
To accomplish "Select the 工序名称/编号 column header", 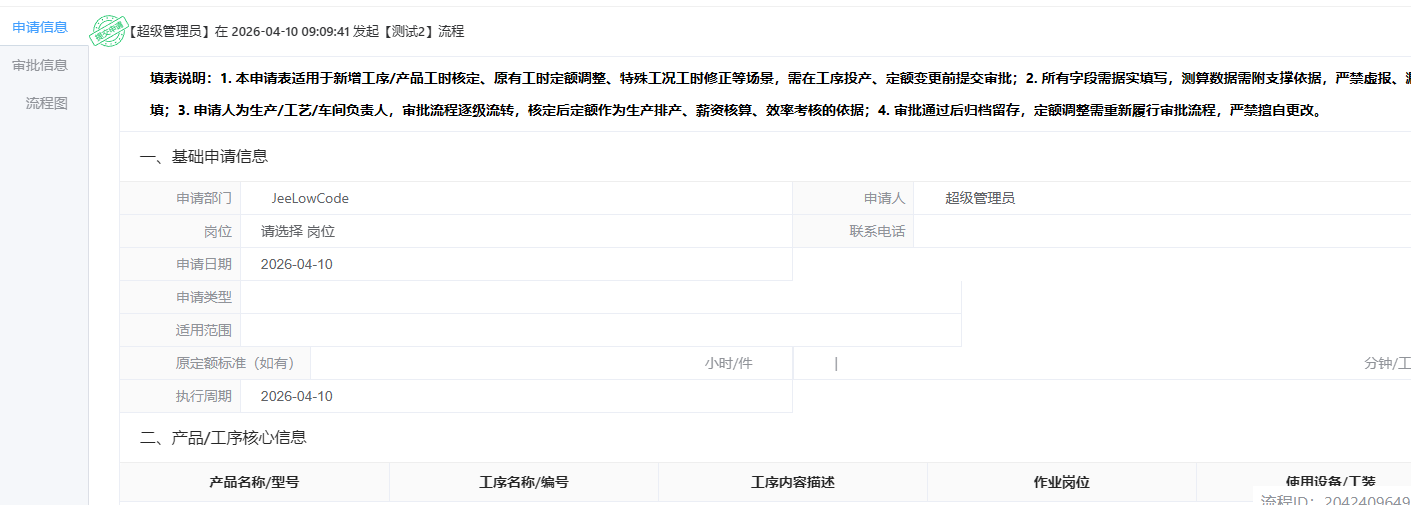I will tap(524, 482).
